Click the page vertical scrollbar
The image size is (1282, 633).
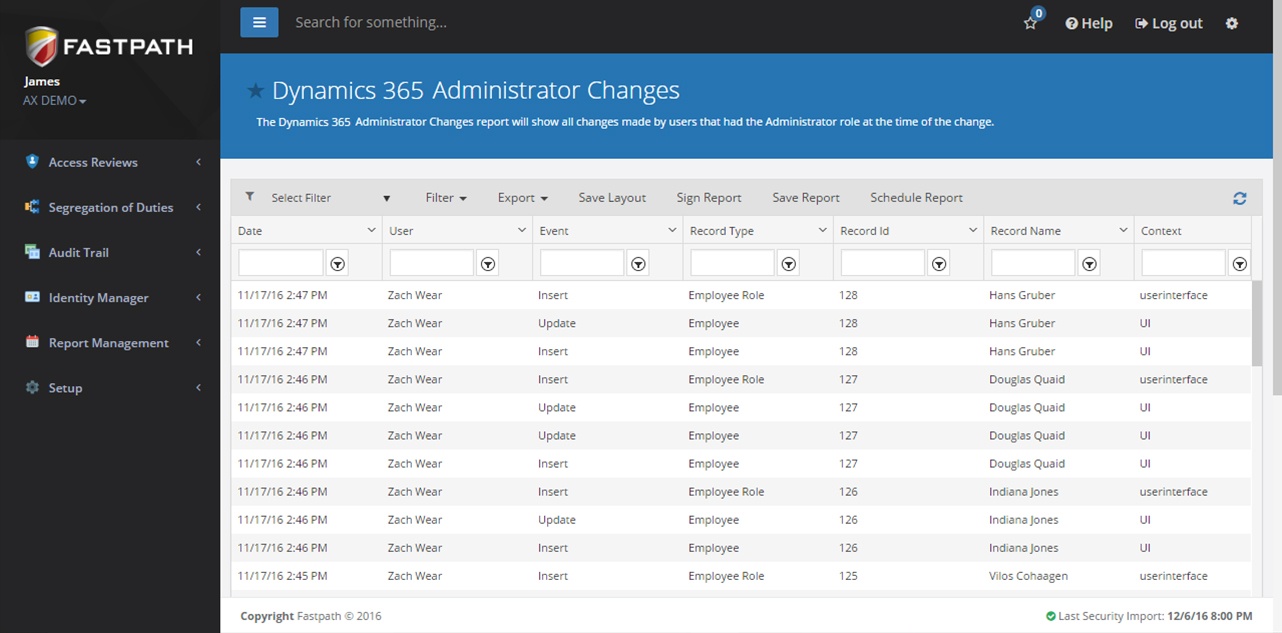click(1277, 200)
